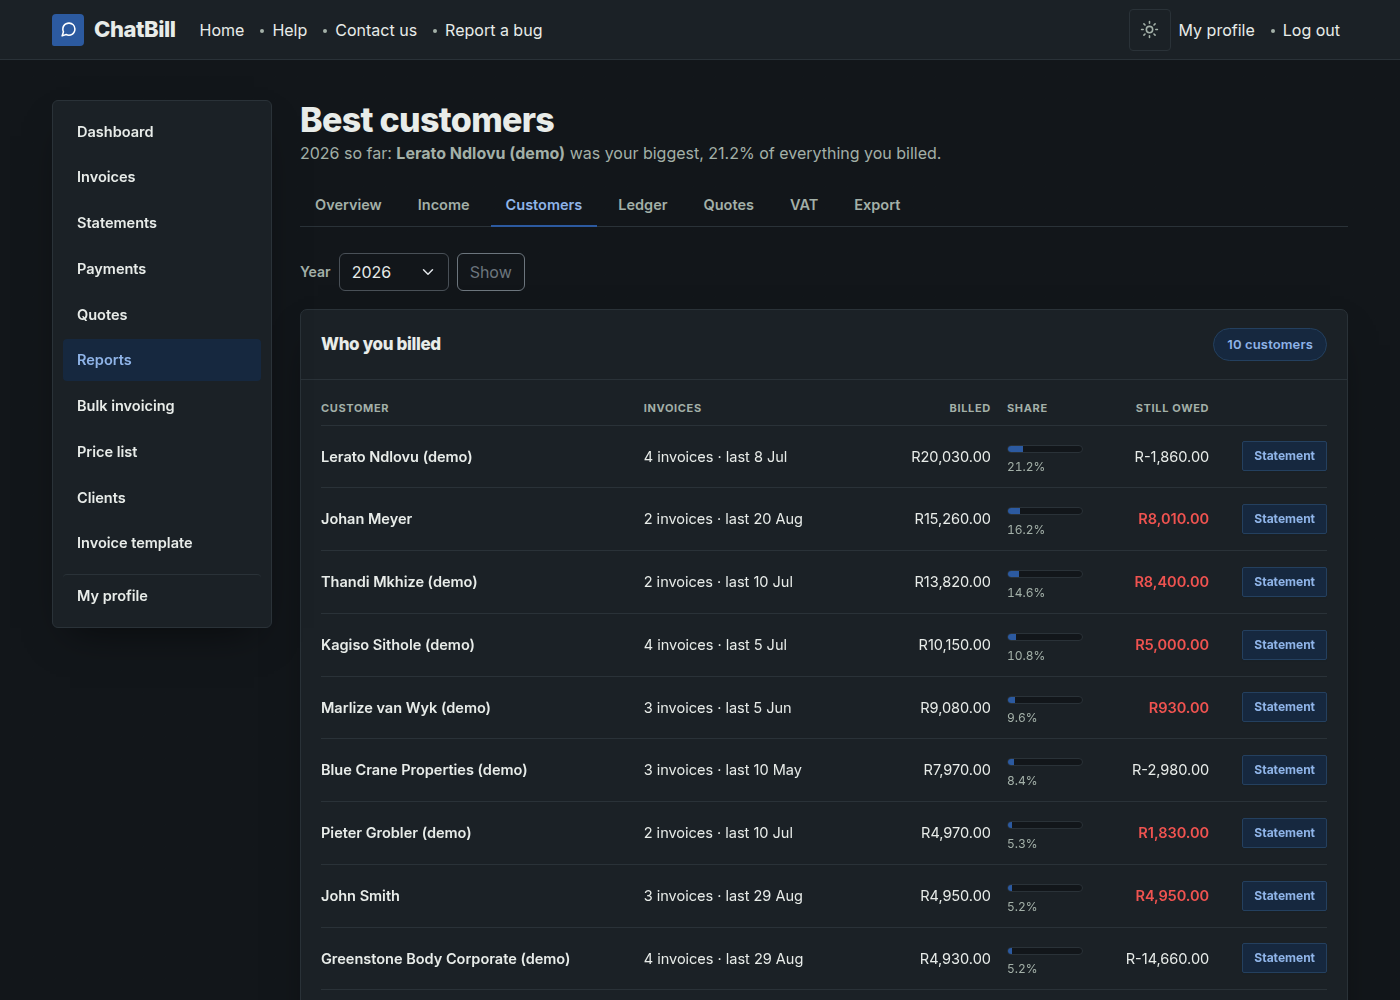Viewport: 1400px width, 1000px height.
Task: Open statement for Johan Meyer
Action: (x=1284, y=519)
